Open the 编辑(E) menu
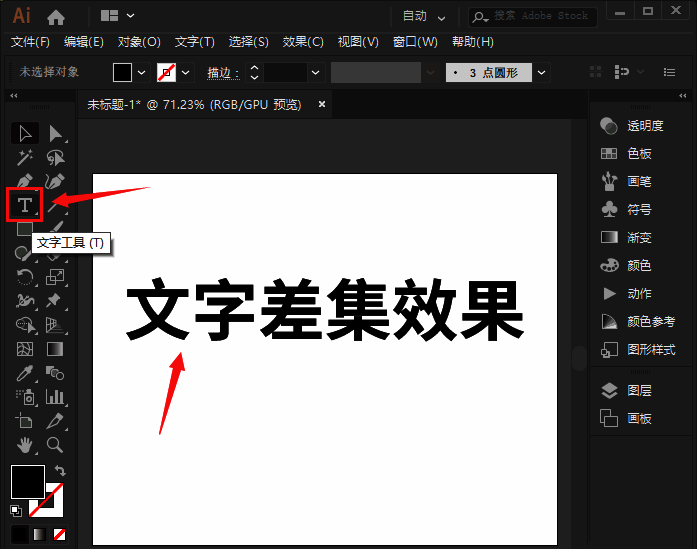697x549 pixels. click(x=84, y=42)
